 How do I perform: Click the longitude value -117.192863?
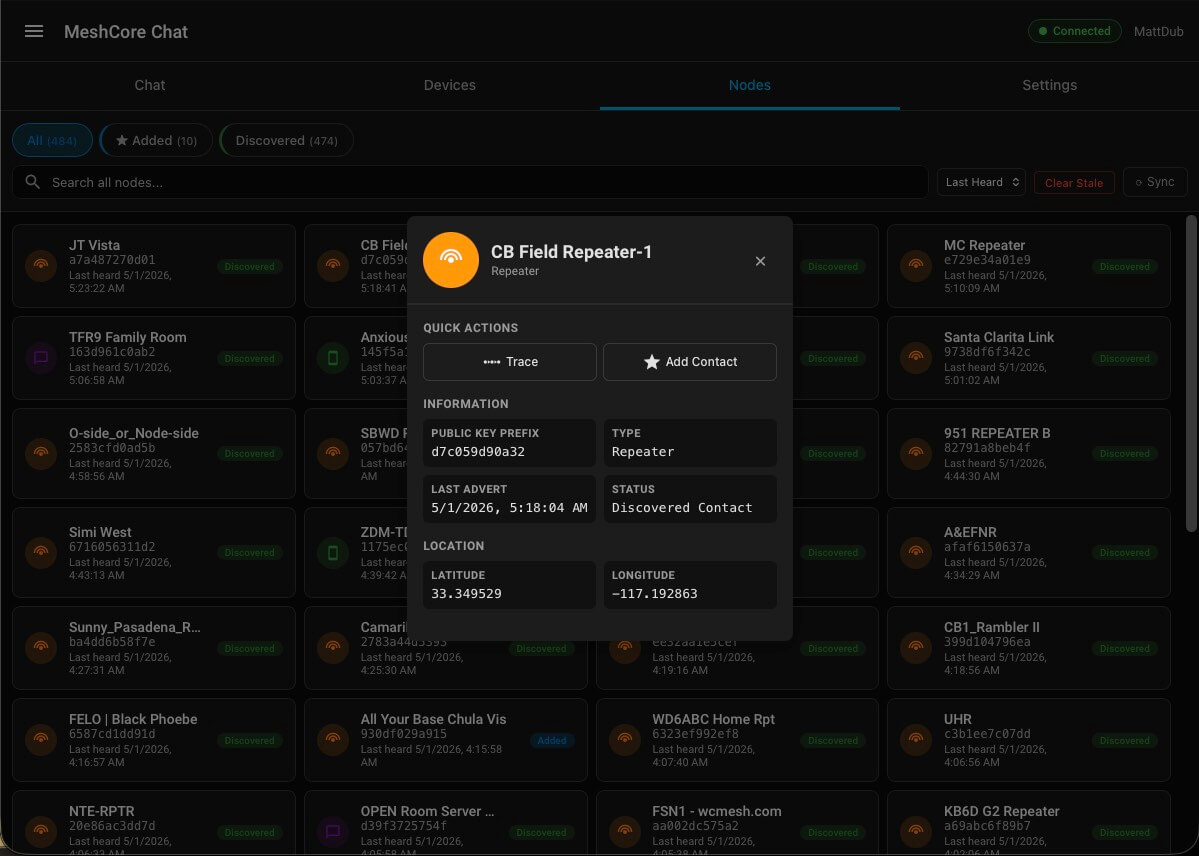(655, 594)
